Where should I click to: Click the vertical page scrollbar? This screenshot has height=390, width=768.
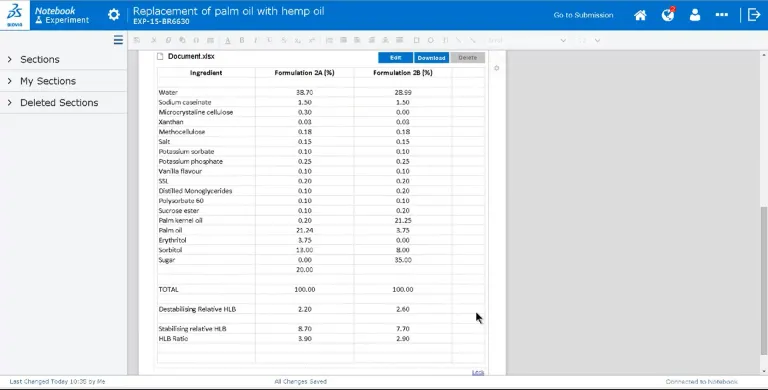point(764,280)
